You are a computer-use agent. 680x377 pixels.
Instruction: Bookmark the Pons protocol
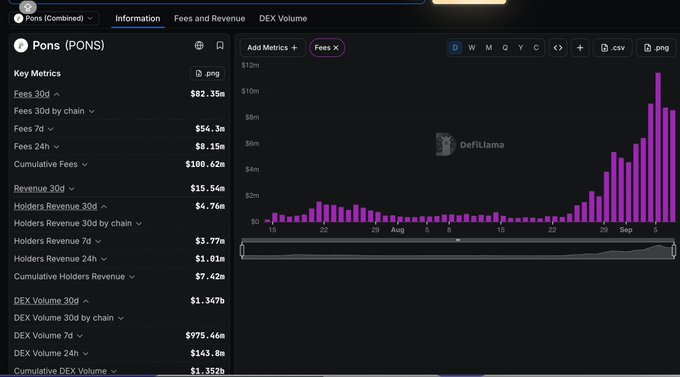click(220, 45)
